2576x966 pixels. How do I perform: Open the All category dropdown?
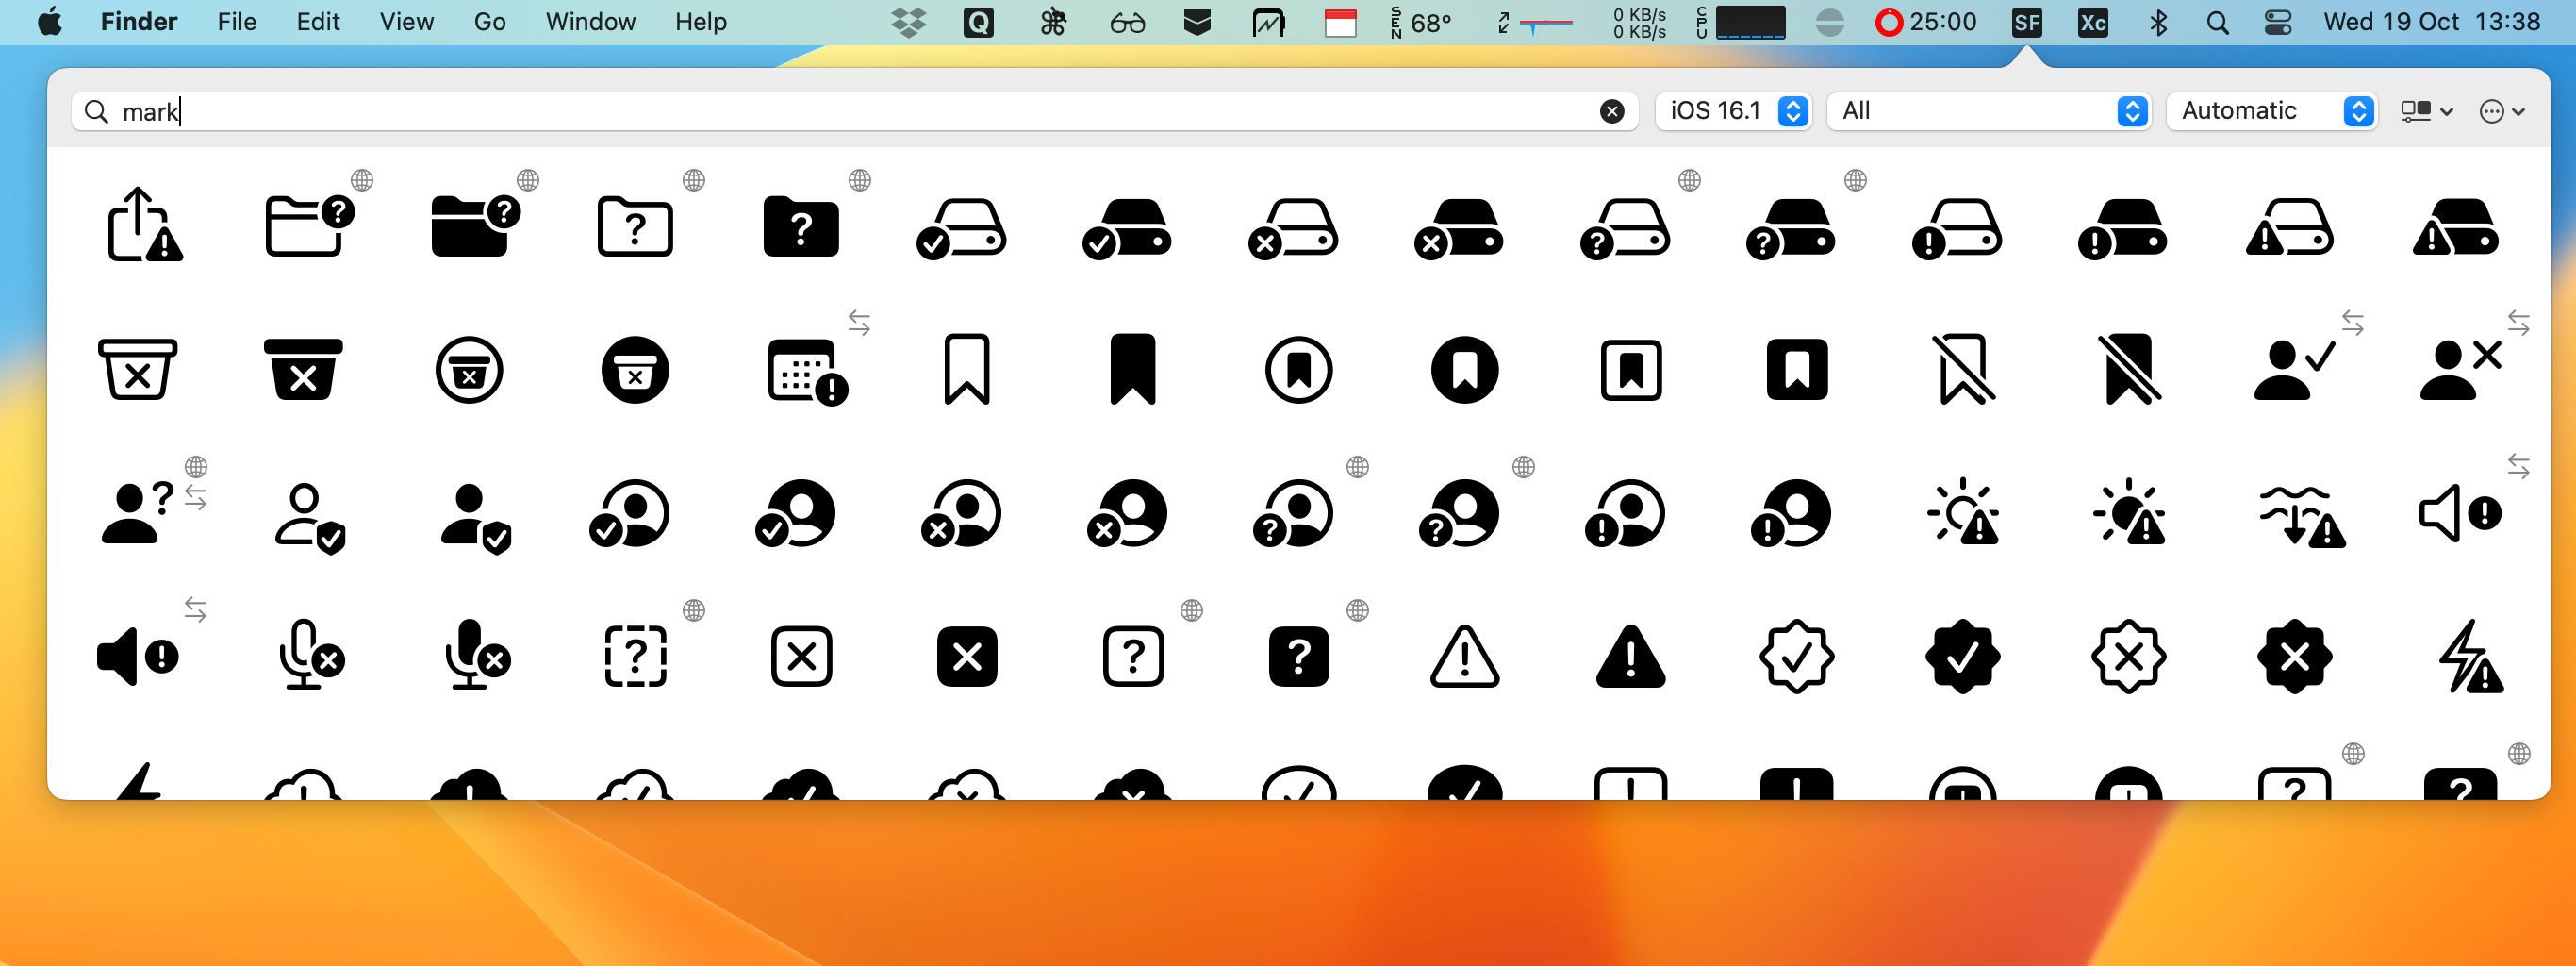pyautogui.click(x=1986, y=111)
